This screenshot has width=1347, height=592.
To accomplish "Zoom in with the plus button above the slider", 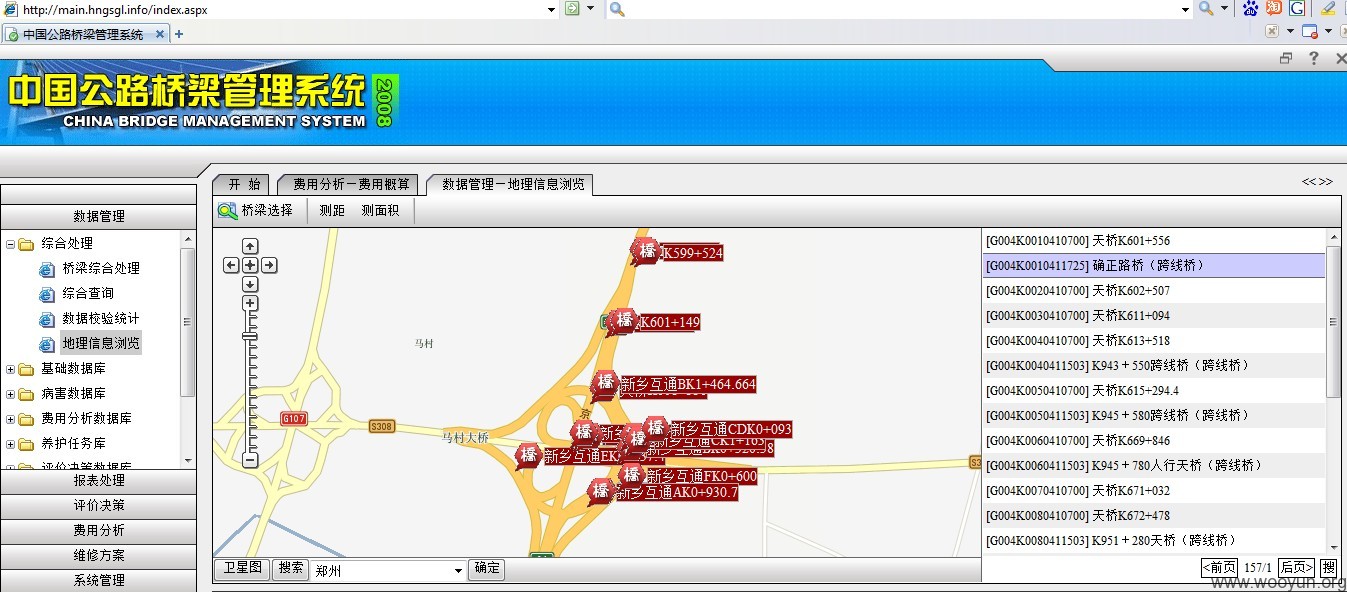I will 250,303.
